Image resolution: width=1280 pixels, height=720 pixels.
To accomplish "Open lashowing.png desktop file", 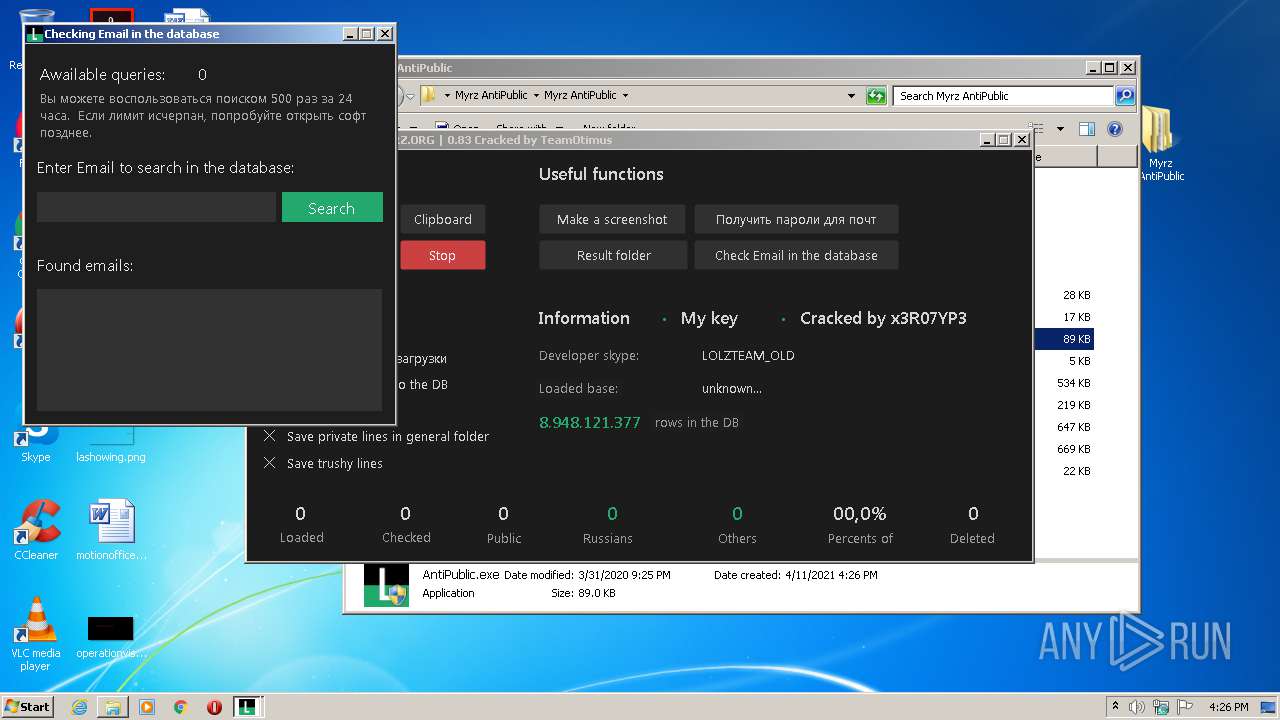I will tap(111, 445).
